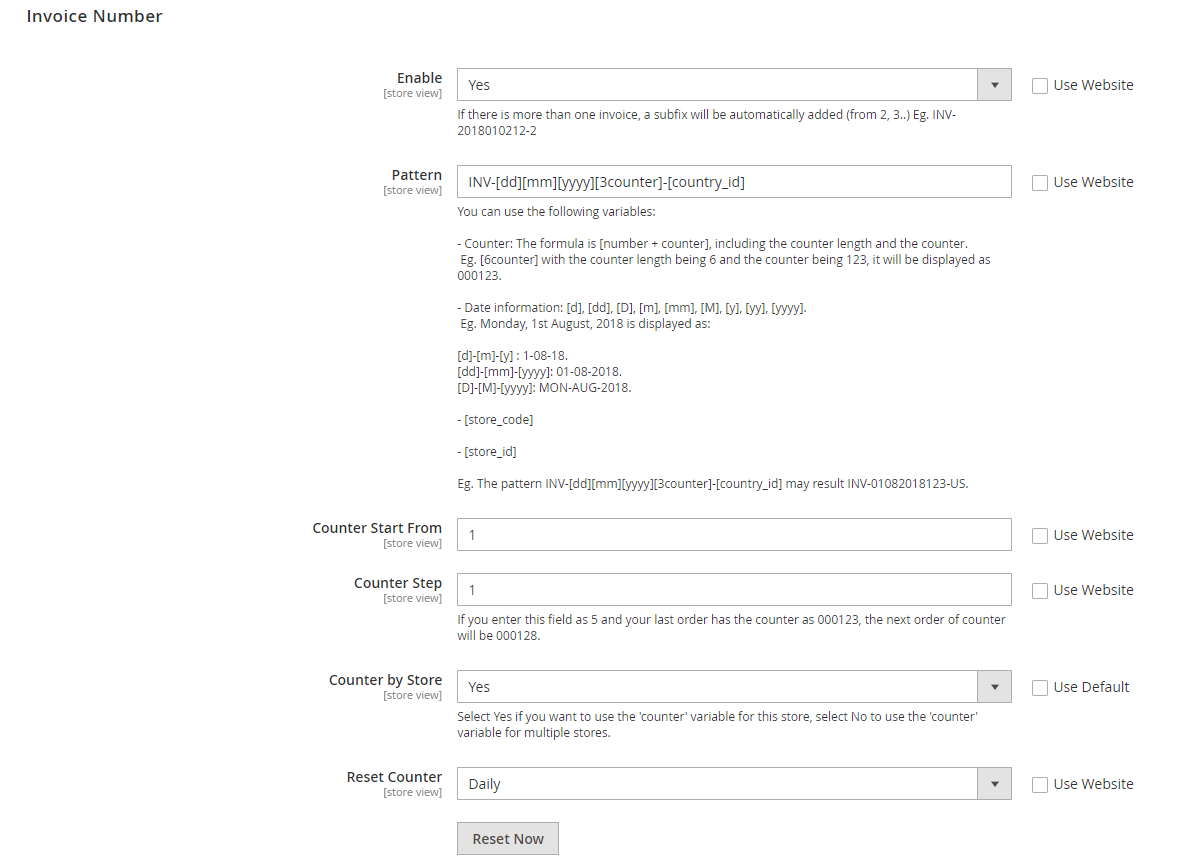Click the Enable dropdown arrow

[994, 85]
